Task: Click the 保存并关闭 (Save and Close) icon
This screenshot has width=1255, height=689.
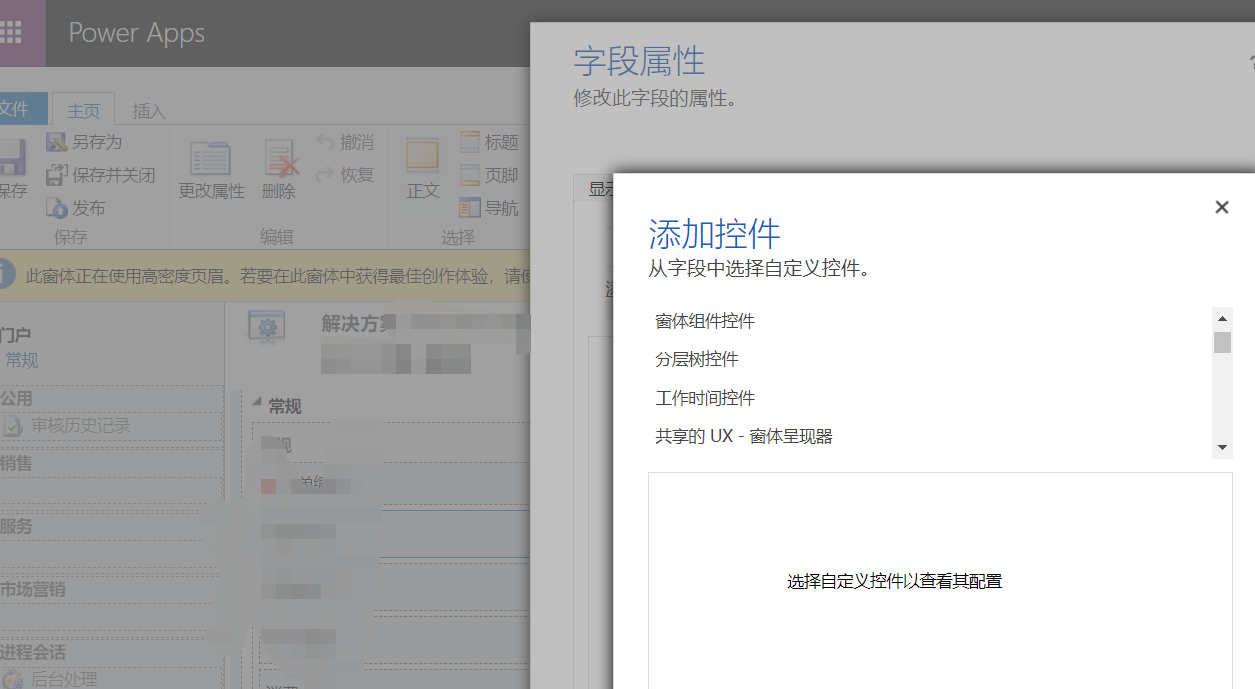Action: pos(57,174)
